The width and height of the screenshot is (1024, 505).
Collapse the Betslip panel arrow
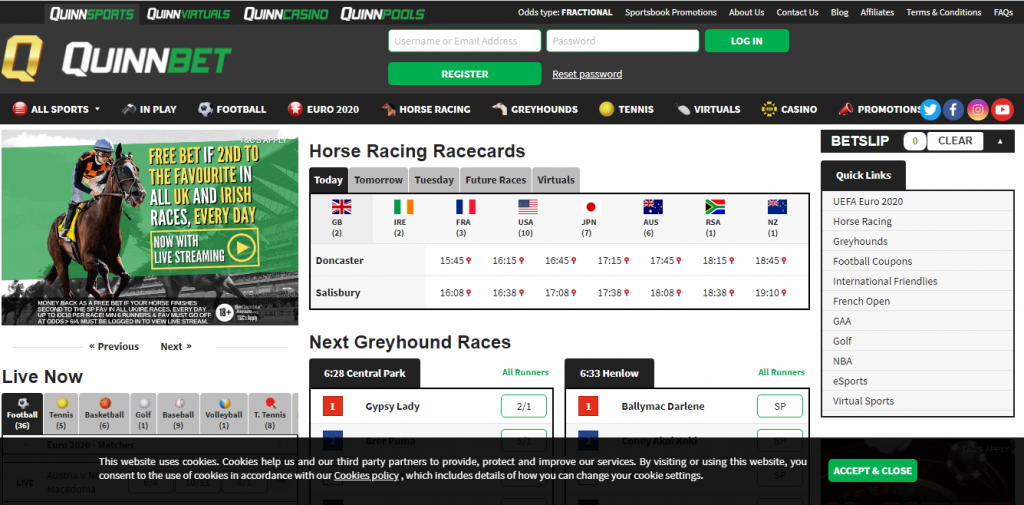point(999,141)
